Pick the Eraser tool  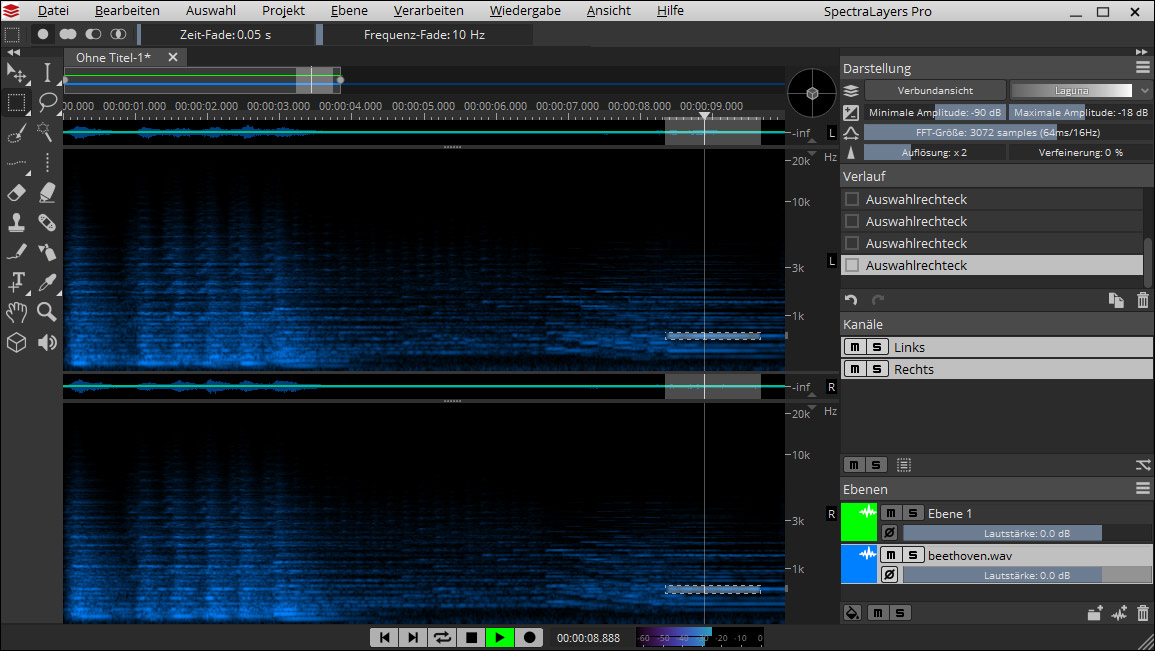[x=16, y=192]
